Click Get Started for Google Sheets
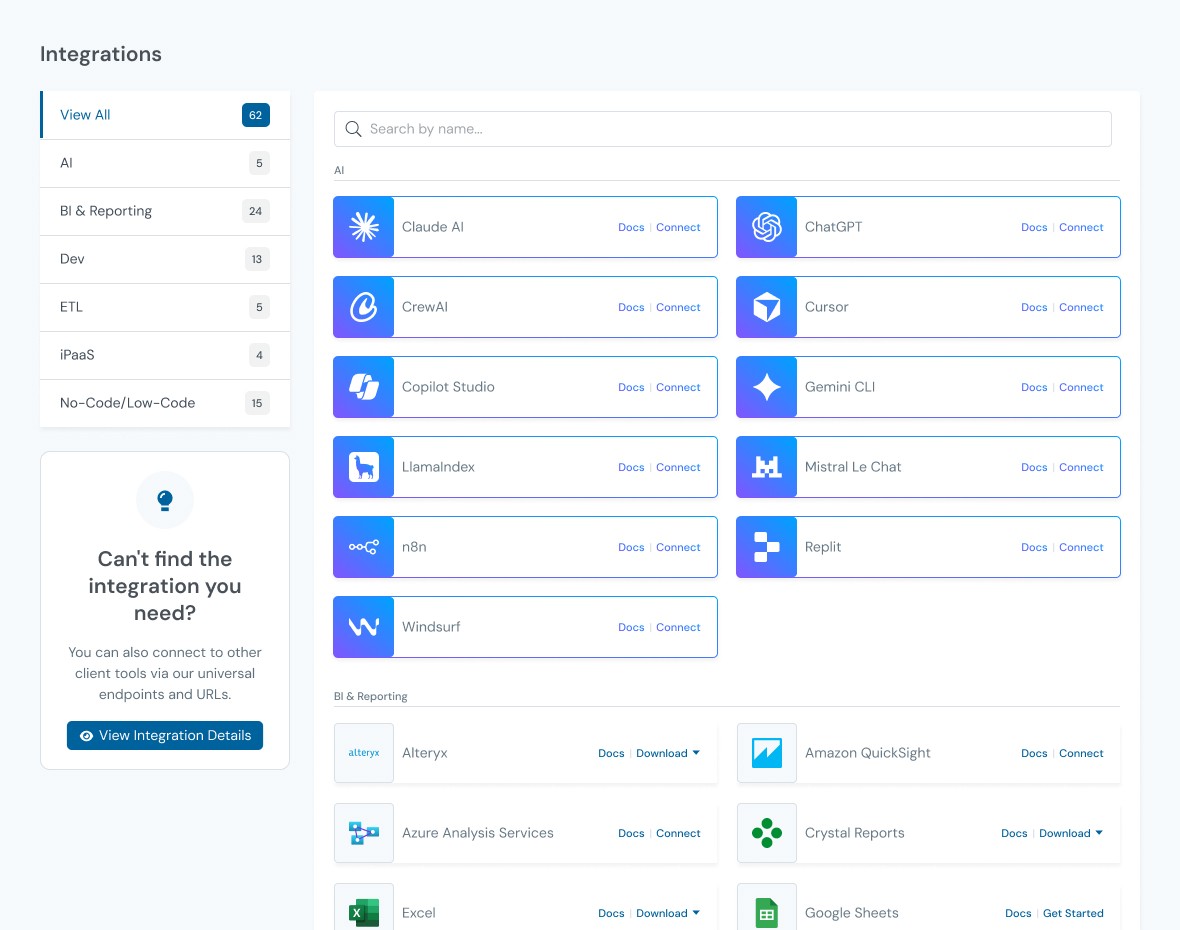Viewport: 1180px width, 930px height. pyautogui.click(x=1073, y=913)
